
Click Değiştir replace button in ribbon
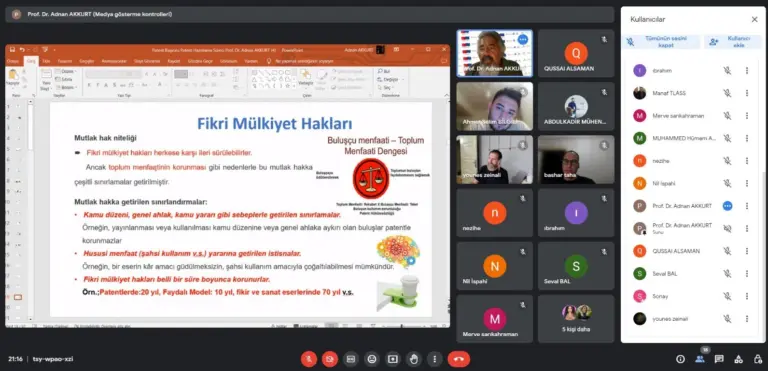coord(389,79)
